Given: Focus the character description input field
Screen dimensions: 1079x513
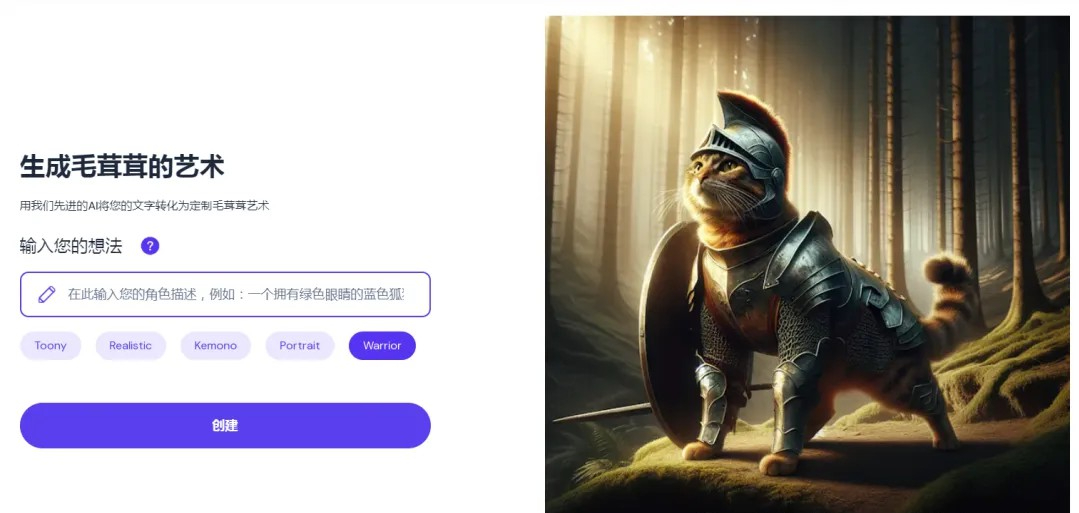Looking at the screenshot, I should (225, 294).
